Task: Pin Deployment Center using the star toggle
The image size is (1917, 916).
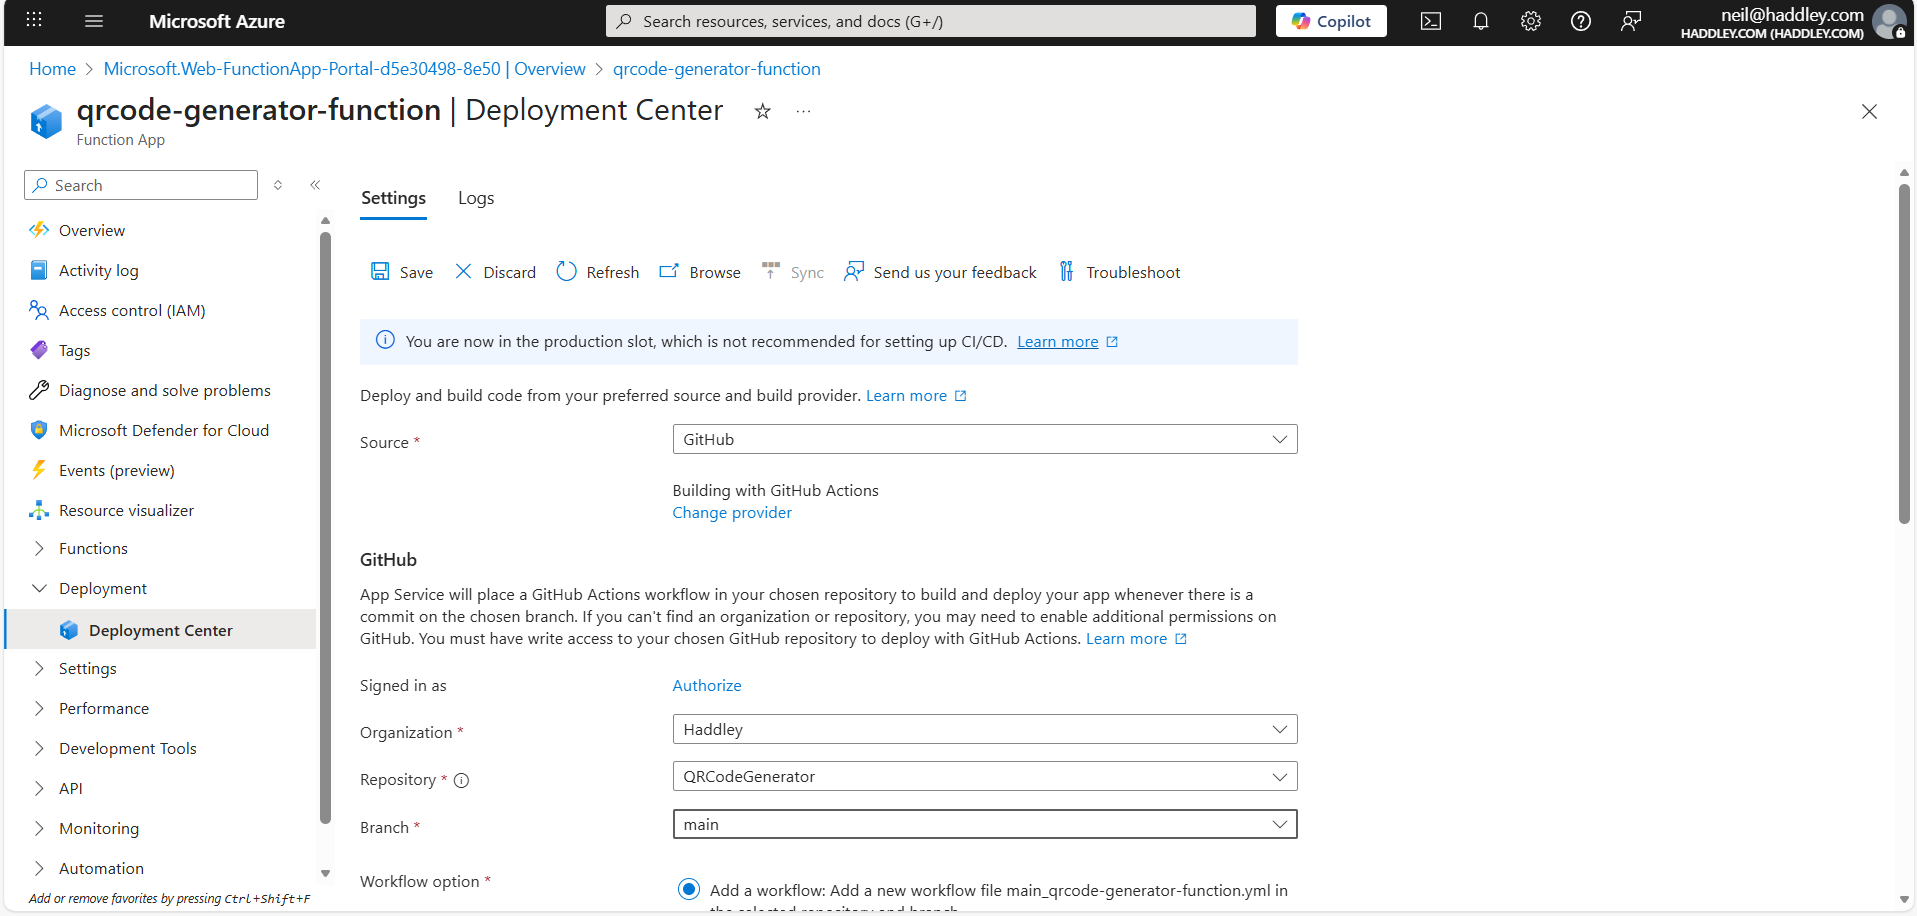Action: (x=763, y=111)
